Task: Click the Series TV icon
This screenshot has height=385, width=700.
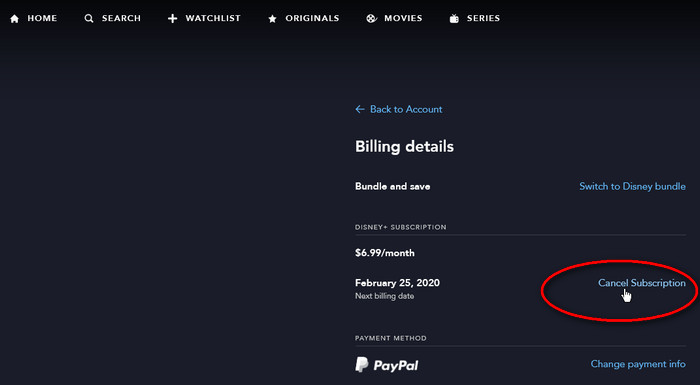Action: (454, 18)
